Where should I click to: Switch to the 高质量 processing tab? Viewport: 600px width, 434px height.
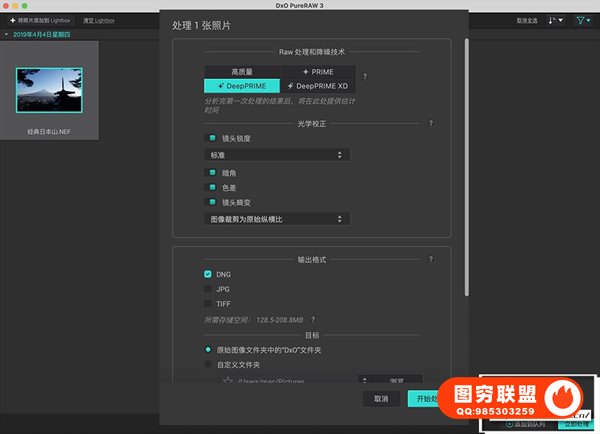(x=241, y=72)
